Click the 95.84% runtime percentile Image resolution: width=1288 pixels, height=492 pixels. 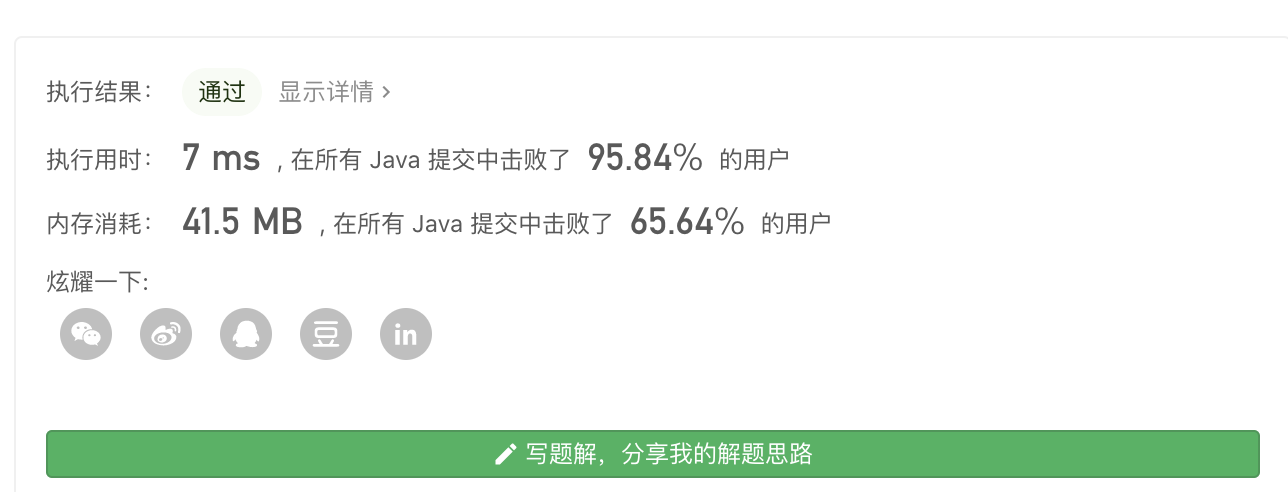[x=645, y=158]
